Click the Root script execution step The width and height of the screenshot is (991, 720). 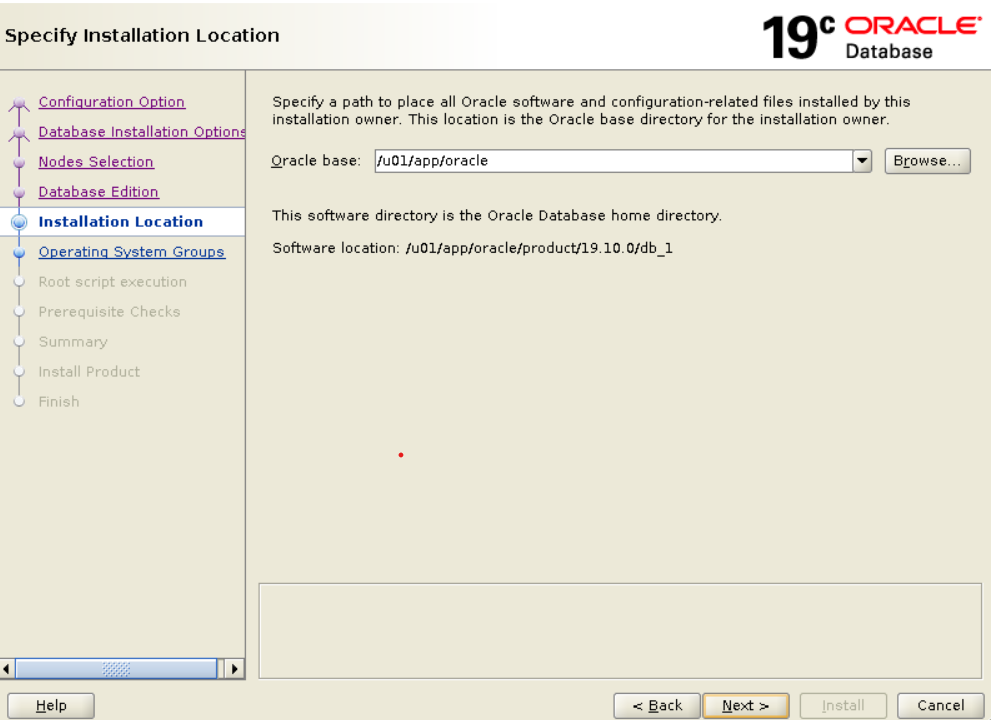pos(112,282)
